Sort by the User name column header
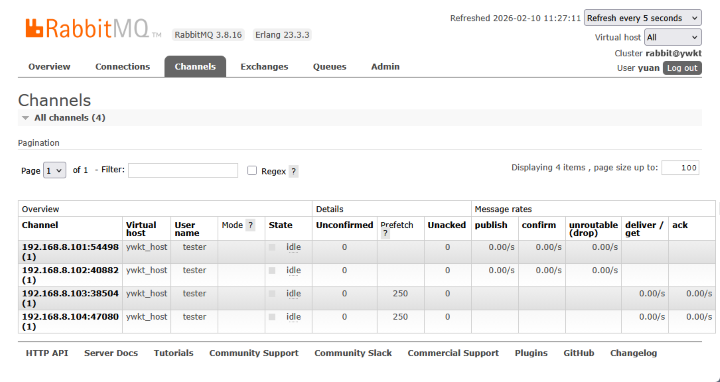The width and height of the screenshot is (720, 382). pos(187,229)
